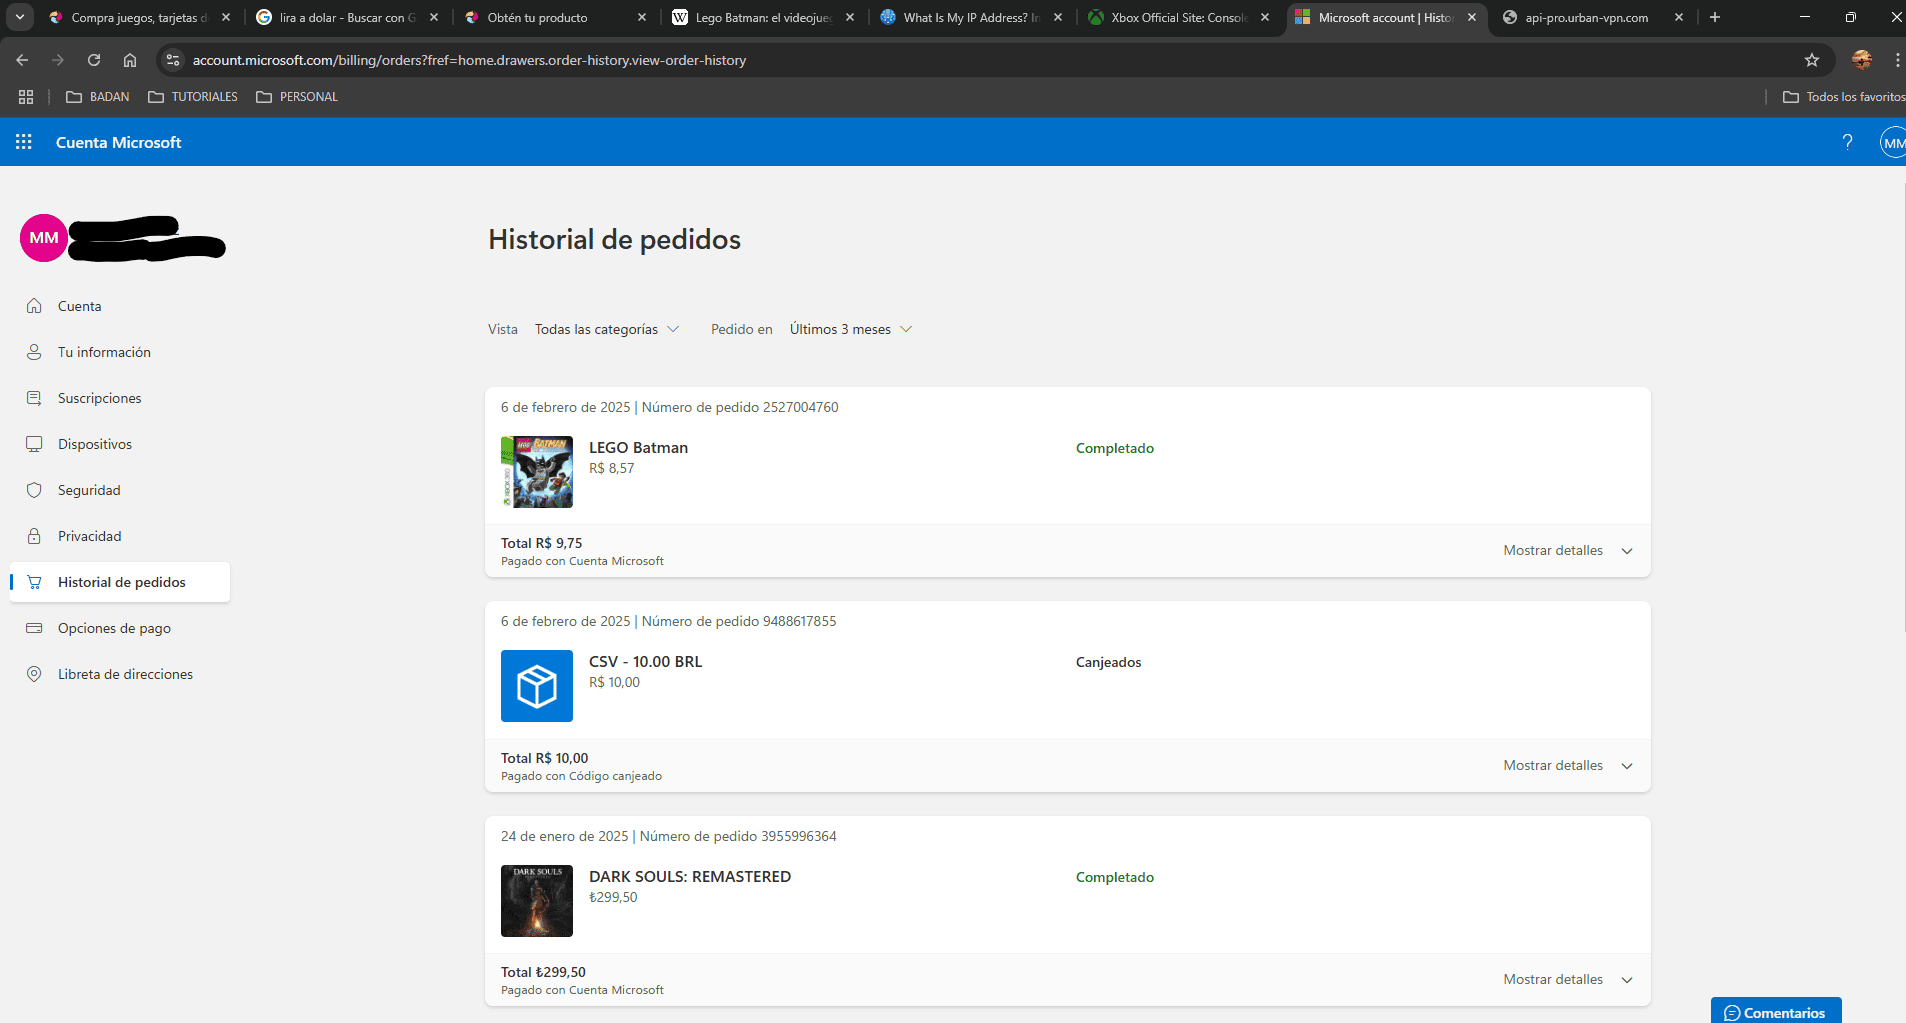Open the Comentarios feedback button
Screen dimensions: 1906x1023
click(1776, 1011)
